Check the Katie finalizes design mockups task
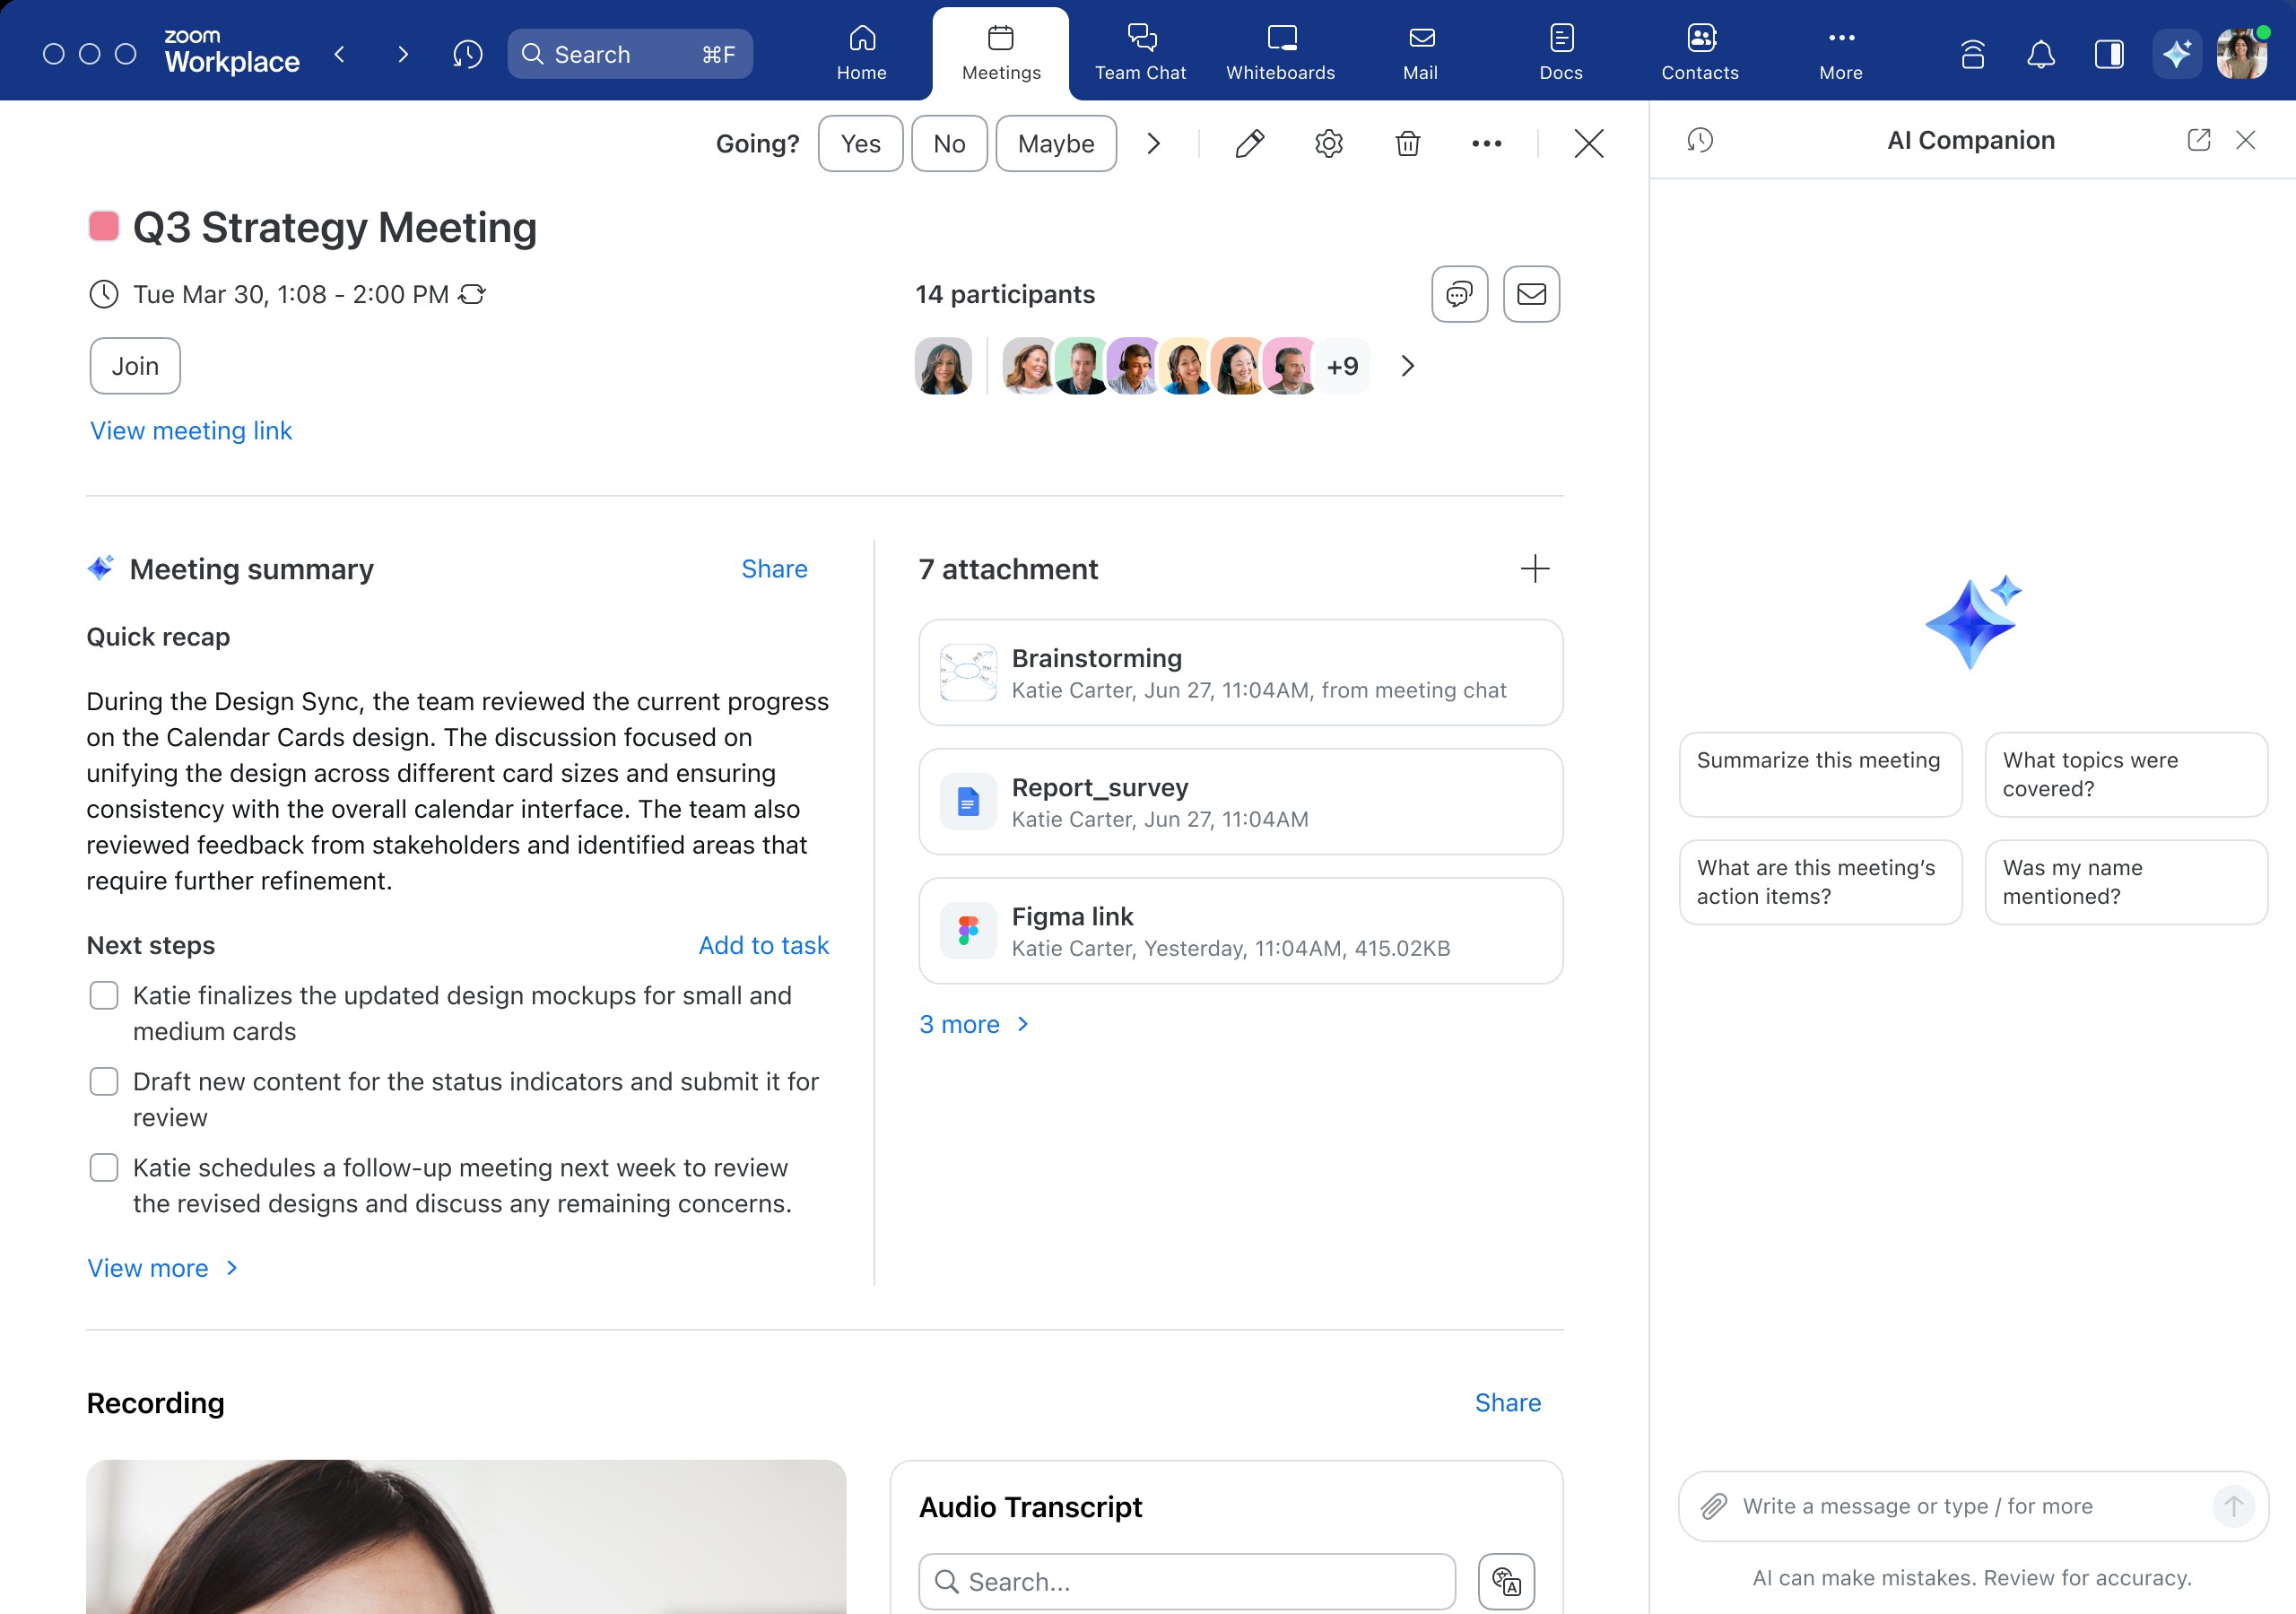2296x1614 pixels. tap(104, 995)
